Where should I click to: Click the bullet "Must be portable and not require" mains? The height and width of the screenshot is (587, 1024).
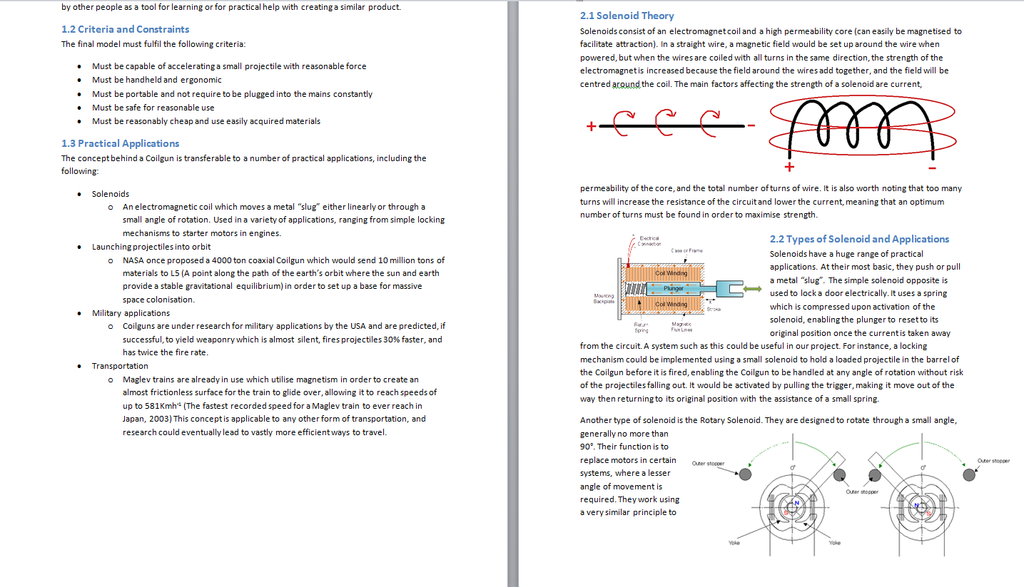pyautogui.click(x=232, y=94)
